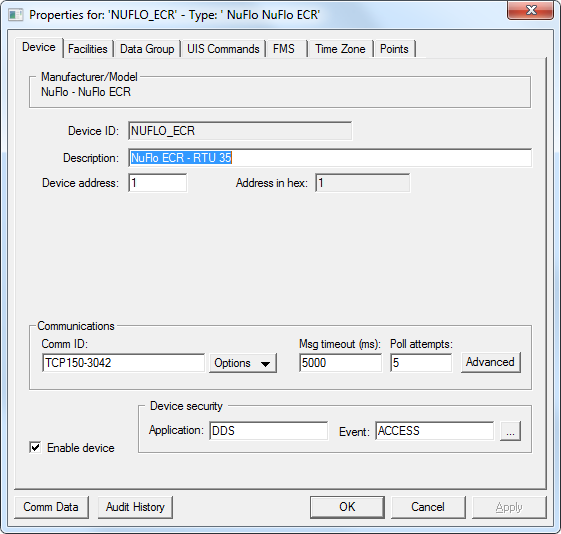Click the Device address input box

158,183
